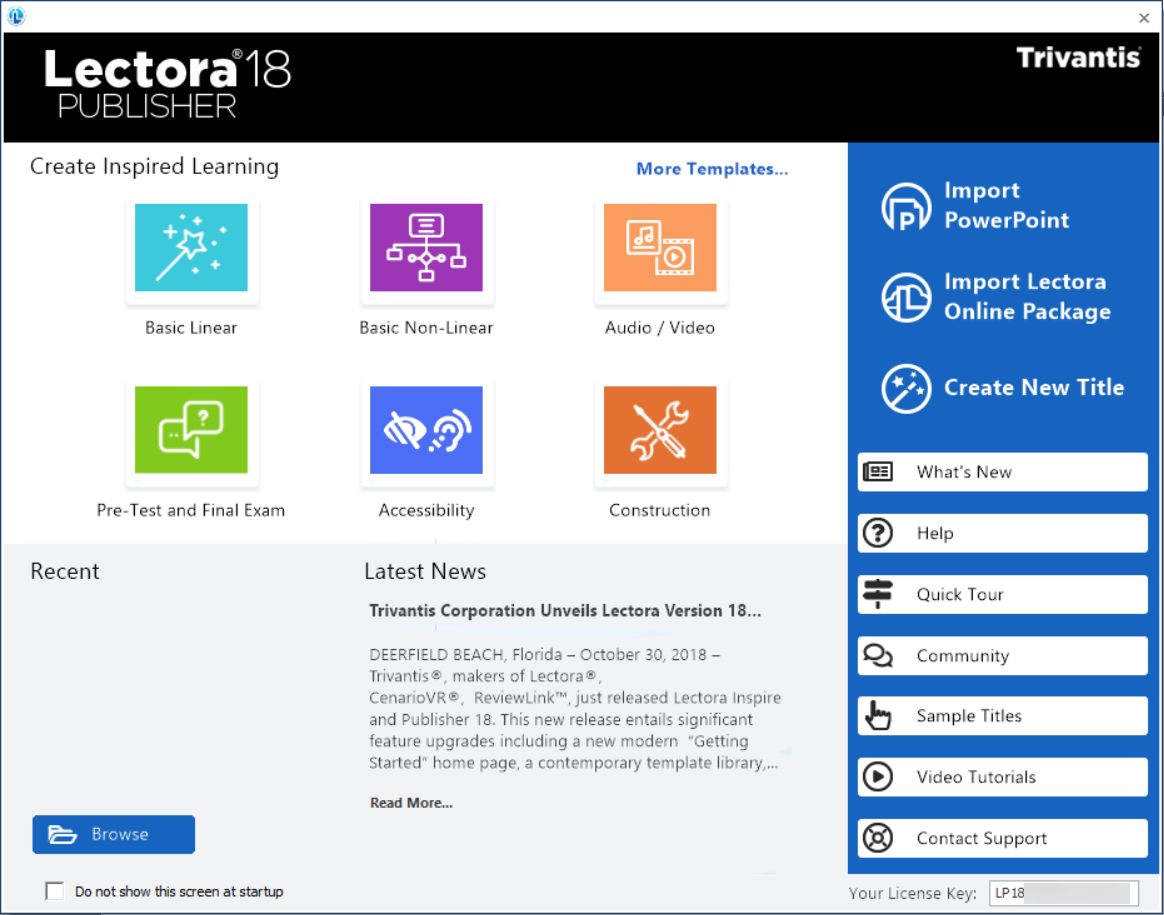Click the Community chat bubbles icon
Viewport: 1164px width, 915px height.
(878, 655)
